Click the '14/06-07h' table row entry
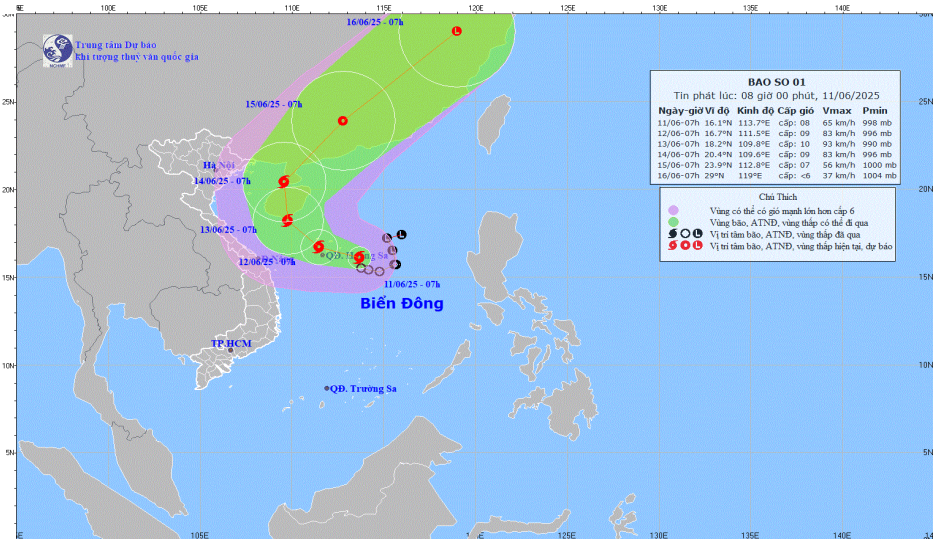Screen dimensions: 947x549 (x=678, y=154)
